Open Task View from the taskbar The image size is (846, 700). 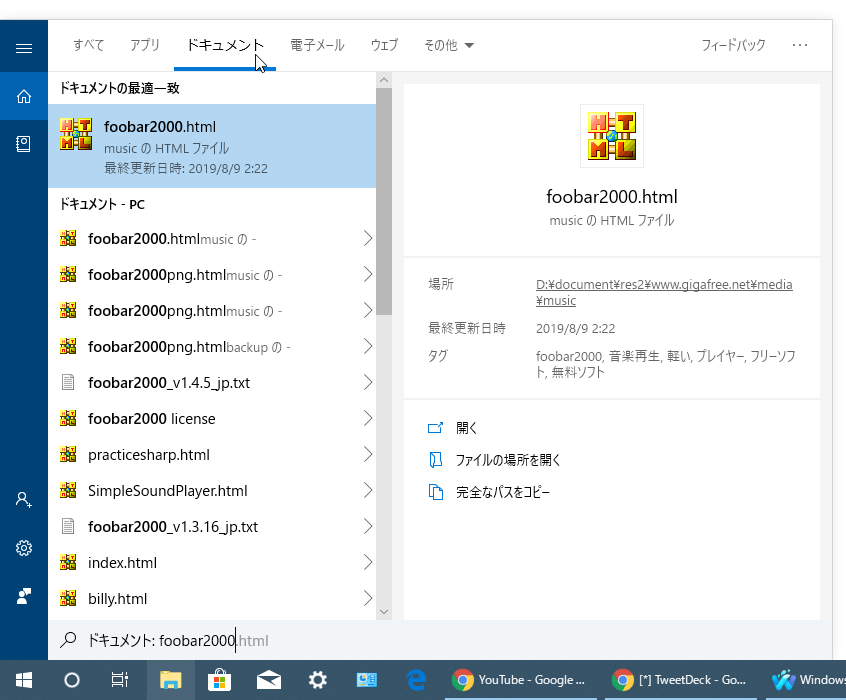(119, 680)
